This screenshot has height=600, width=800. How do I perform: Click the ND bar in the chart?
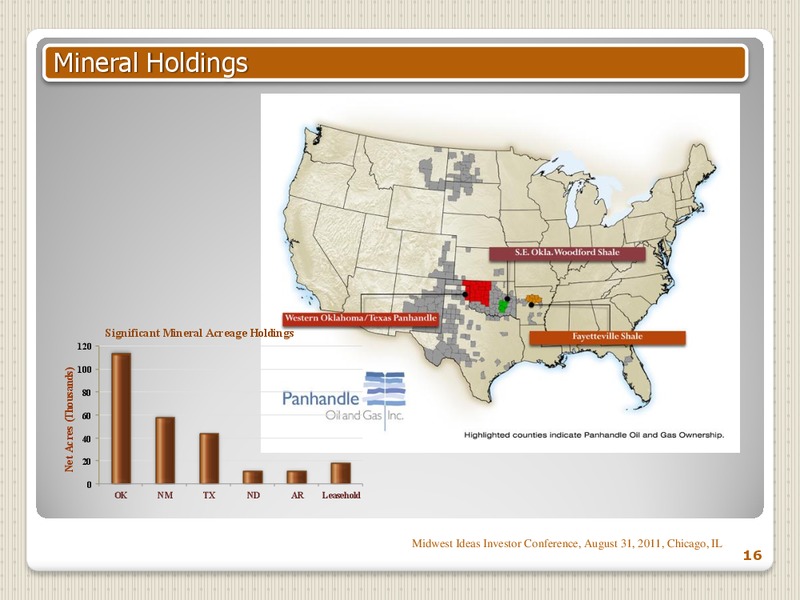[x=253, y=477]
